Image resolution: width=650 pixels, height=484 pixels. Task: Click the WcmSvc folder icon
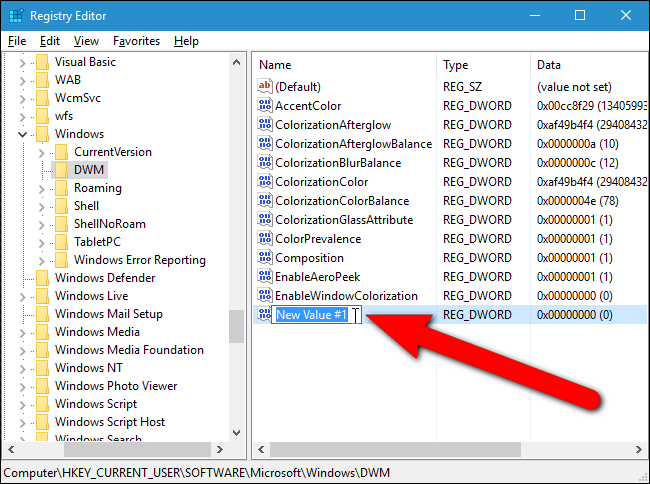coord(42,98)
